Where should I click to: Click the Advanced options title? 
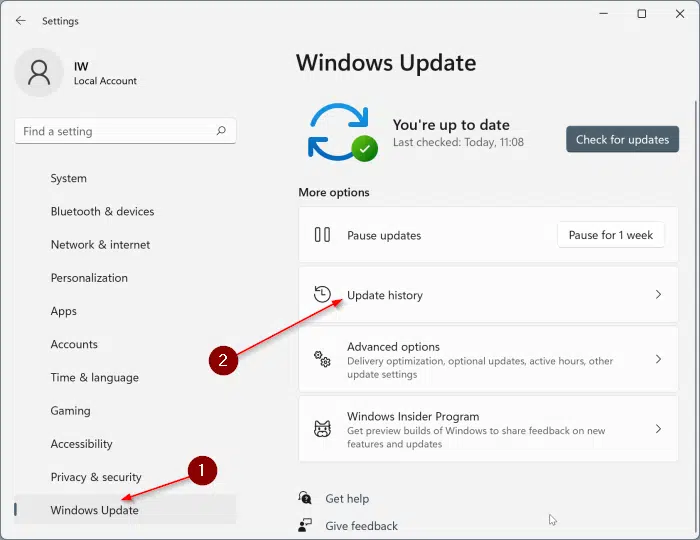coord(393,347)
